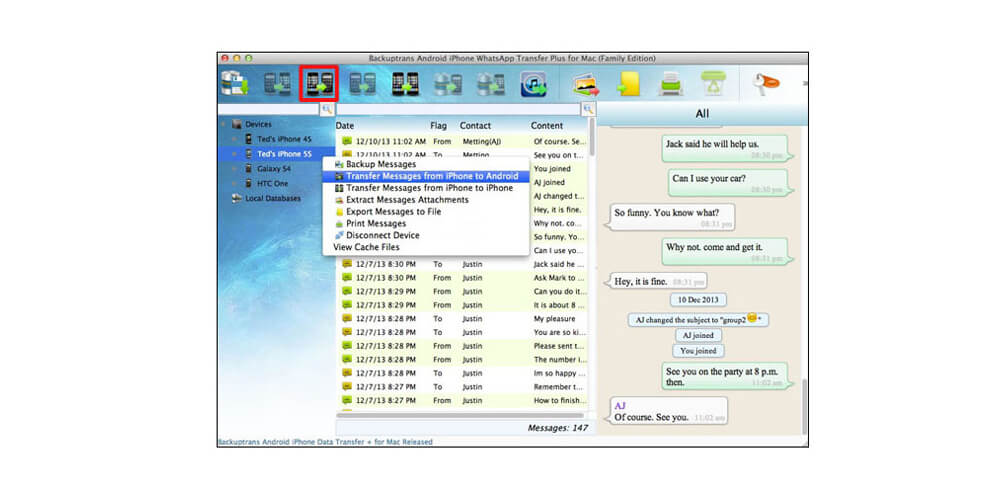Select Ted's iPhone 4S in the tree

tap(284, 139)
